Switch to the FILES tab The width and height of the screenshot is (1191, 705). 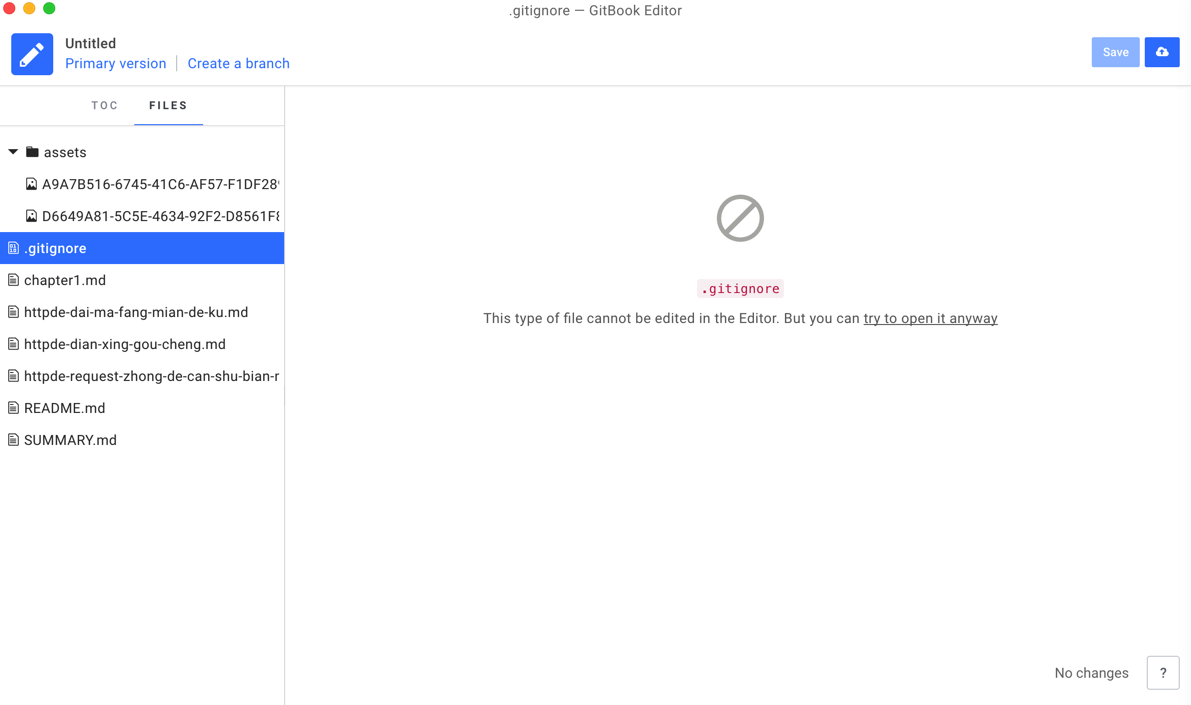[x=168, y=106]
